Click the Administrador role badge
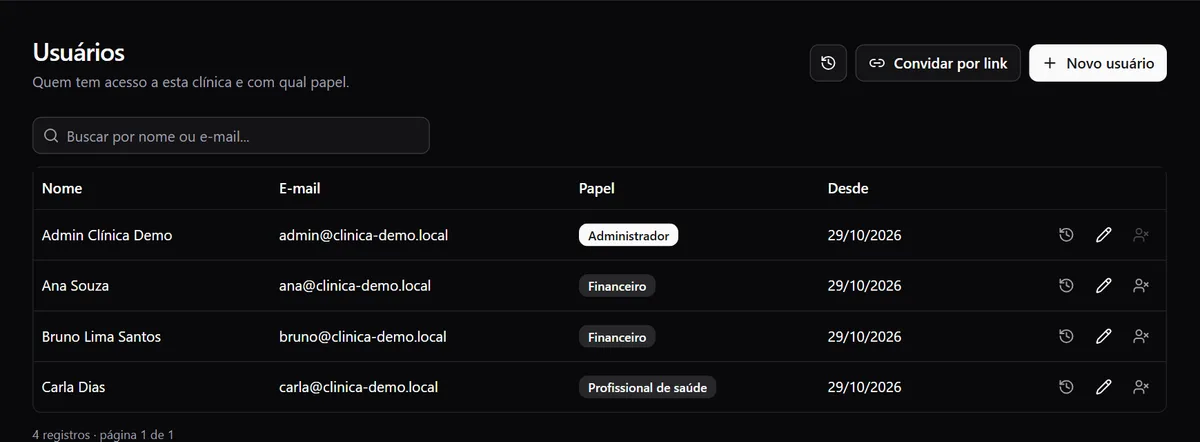This screenshot has width=1200, height=442. pyautogui.click(x=628, y=236)
